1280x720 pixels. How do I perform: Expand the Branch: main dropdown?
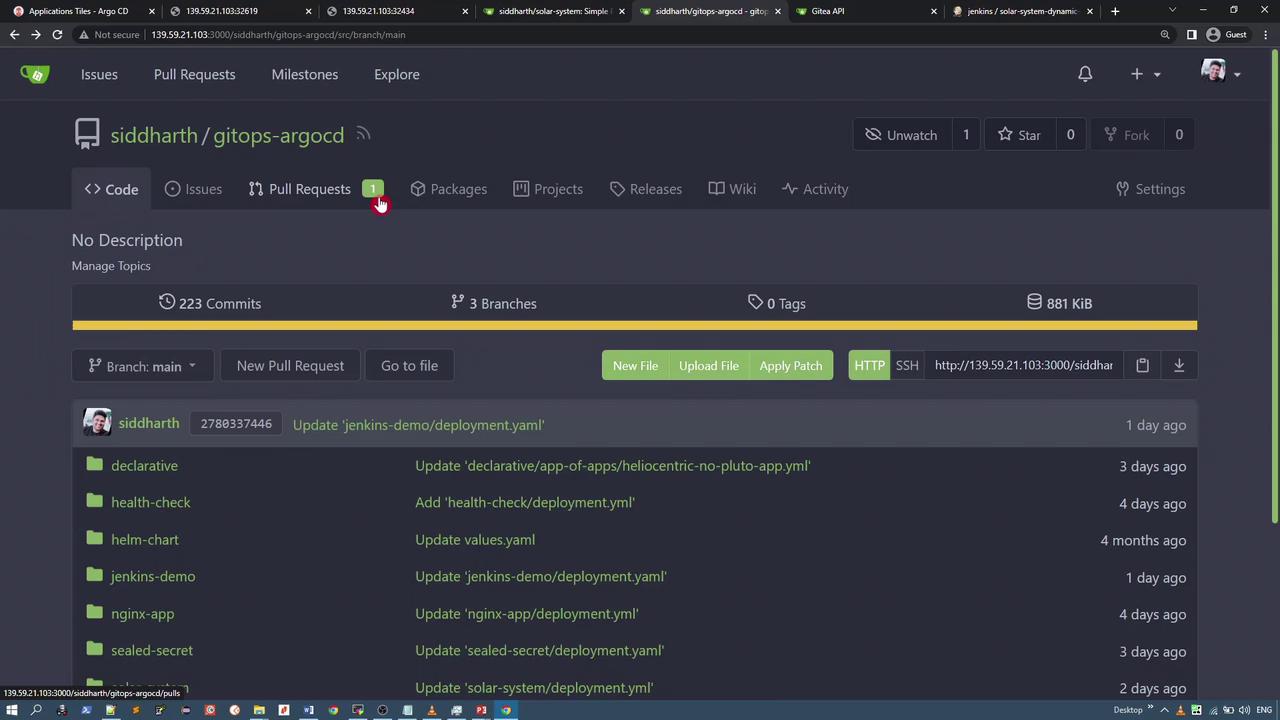(x=143, y=366)
